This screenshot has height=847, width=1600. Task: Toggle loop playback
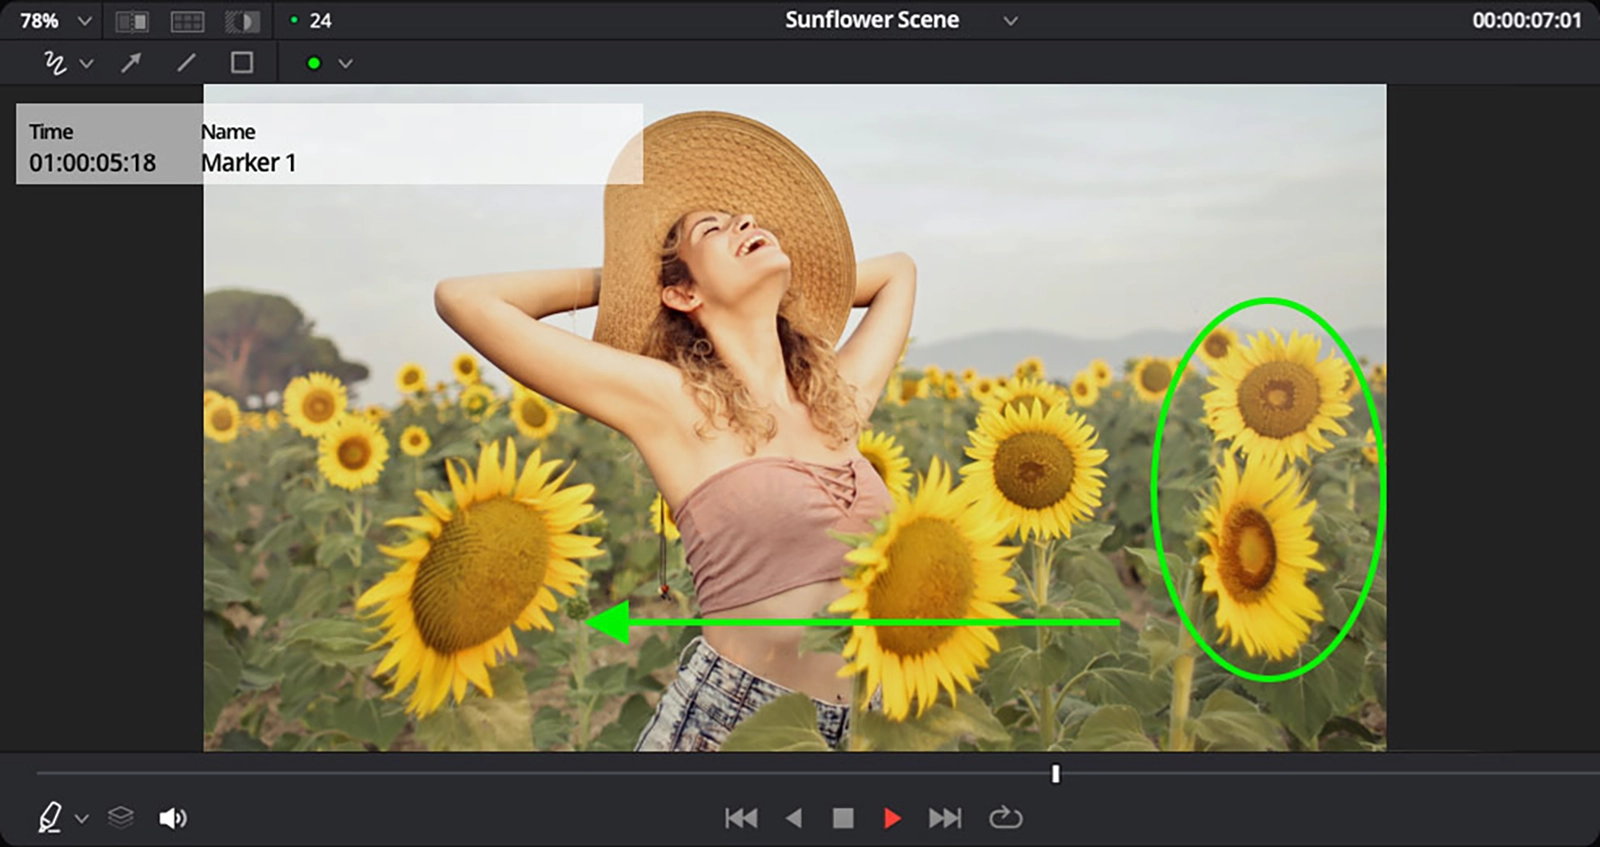[x=1005, y=818]
